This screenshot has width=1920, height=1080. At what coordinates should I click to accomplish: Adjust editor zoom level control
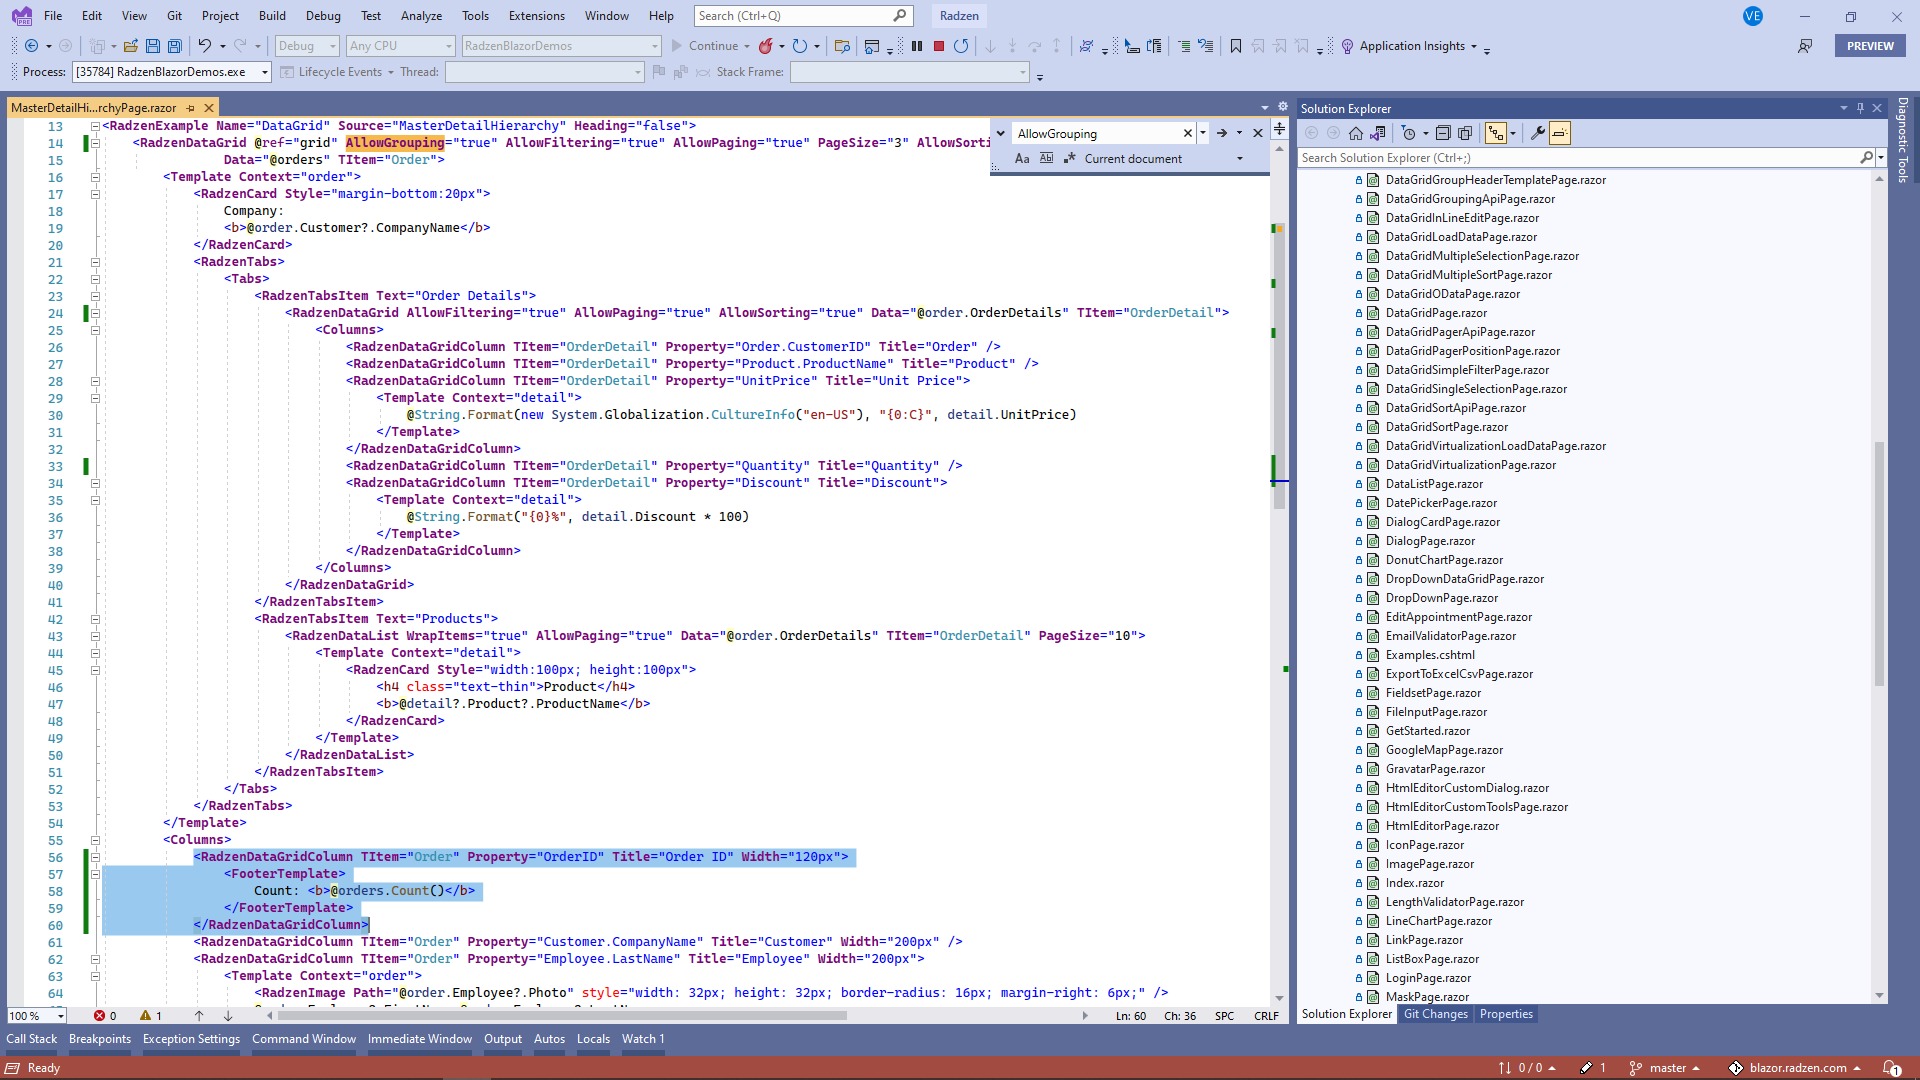(36, 1015)
